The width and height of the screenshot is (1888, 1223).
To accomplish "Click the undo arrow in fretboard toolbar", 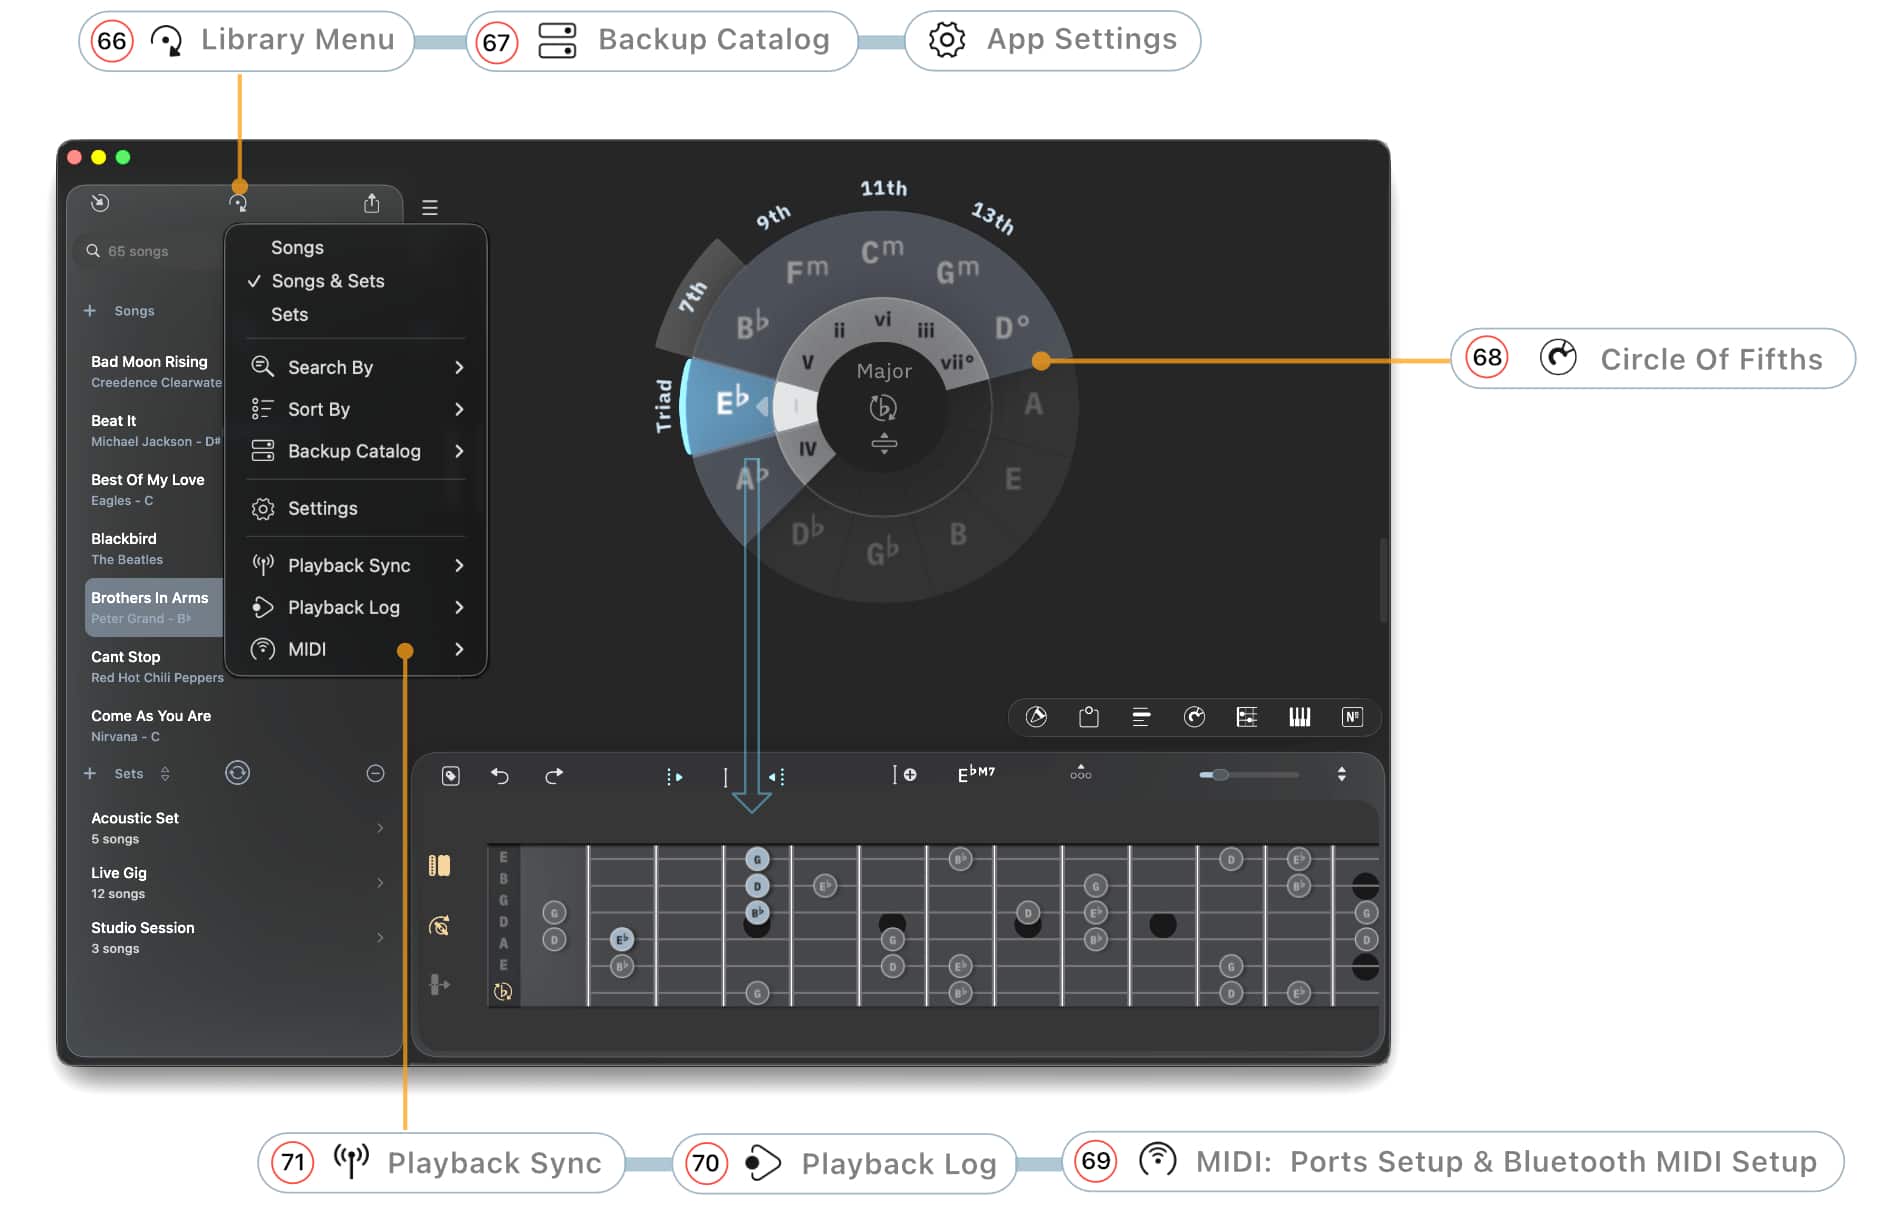I will point(500,775).
